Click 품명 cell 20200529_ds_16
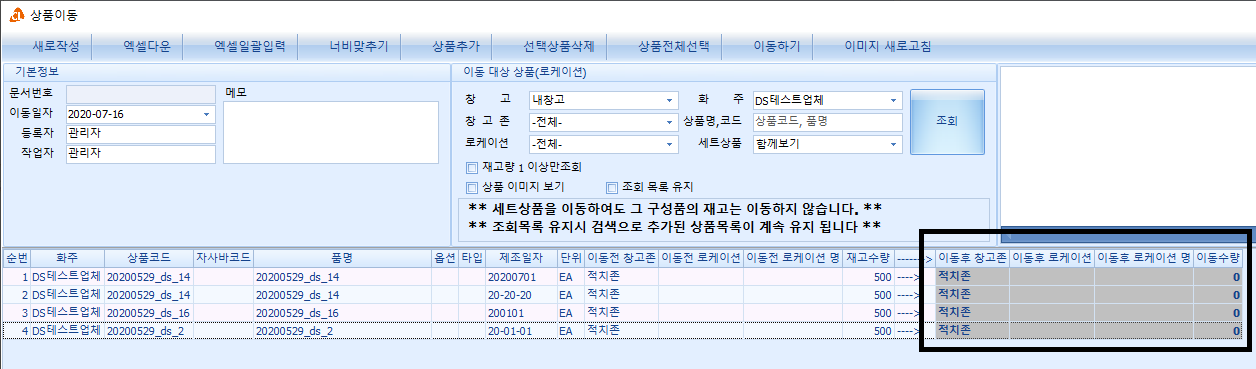This screenshot has height=369, width=1256. (x=342, y=313)
